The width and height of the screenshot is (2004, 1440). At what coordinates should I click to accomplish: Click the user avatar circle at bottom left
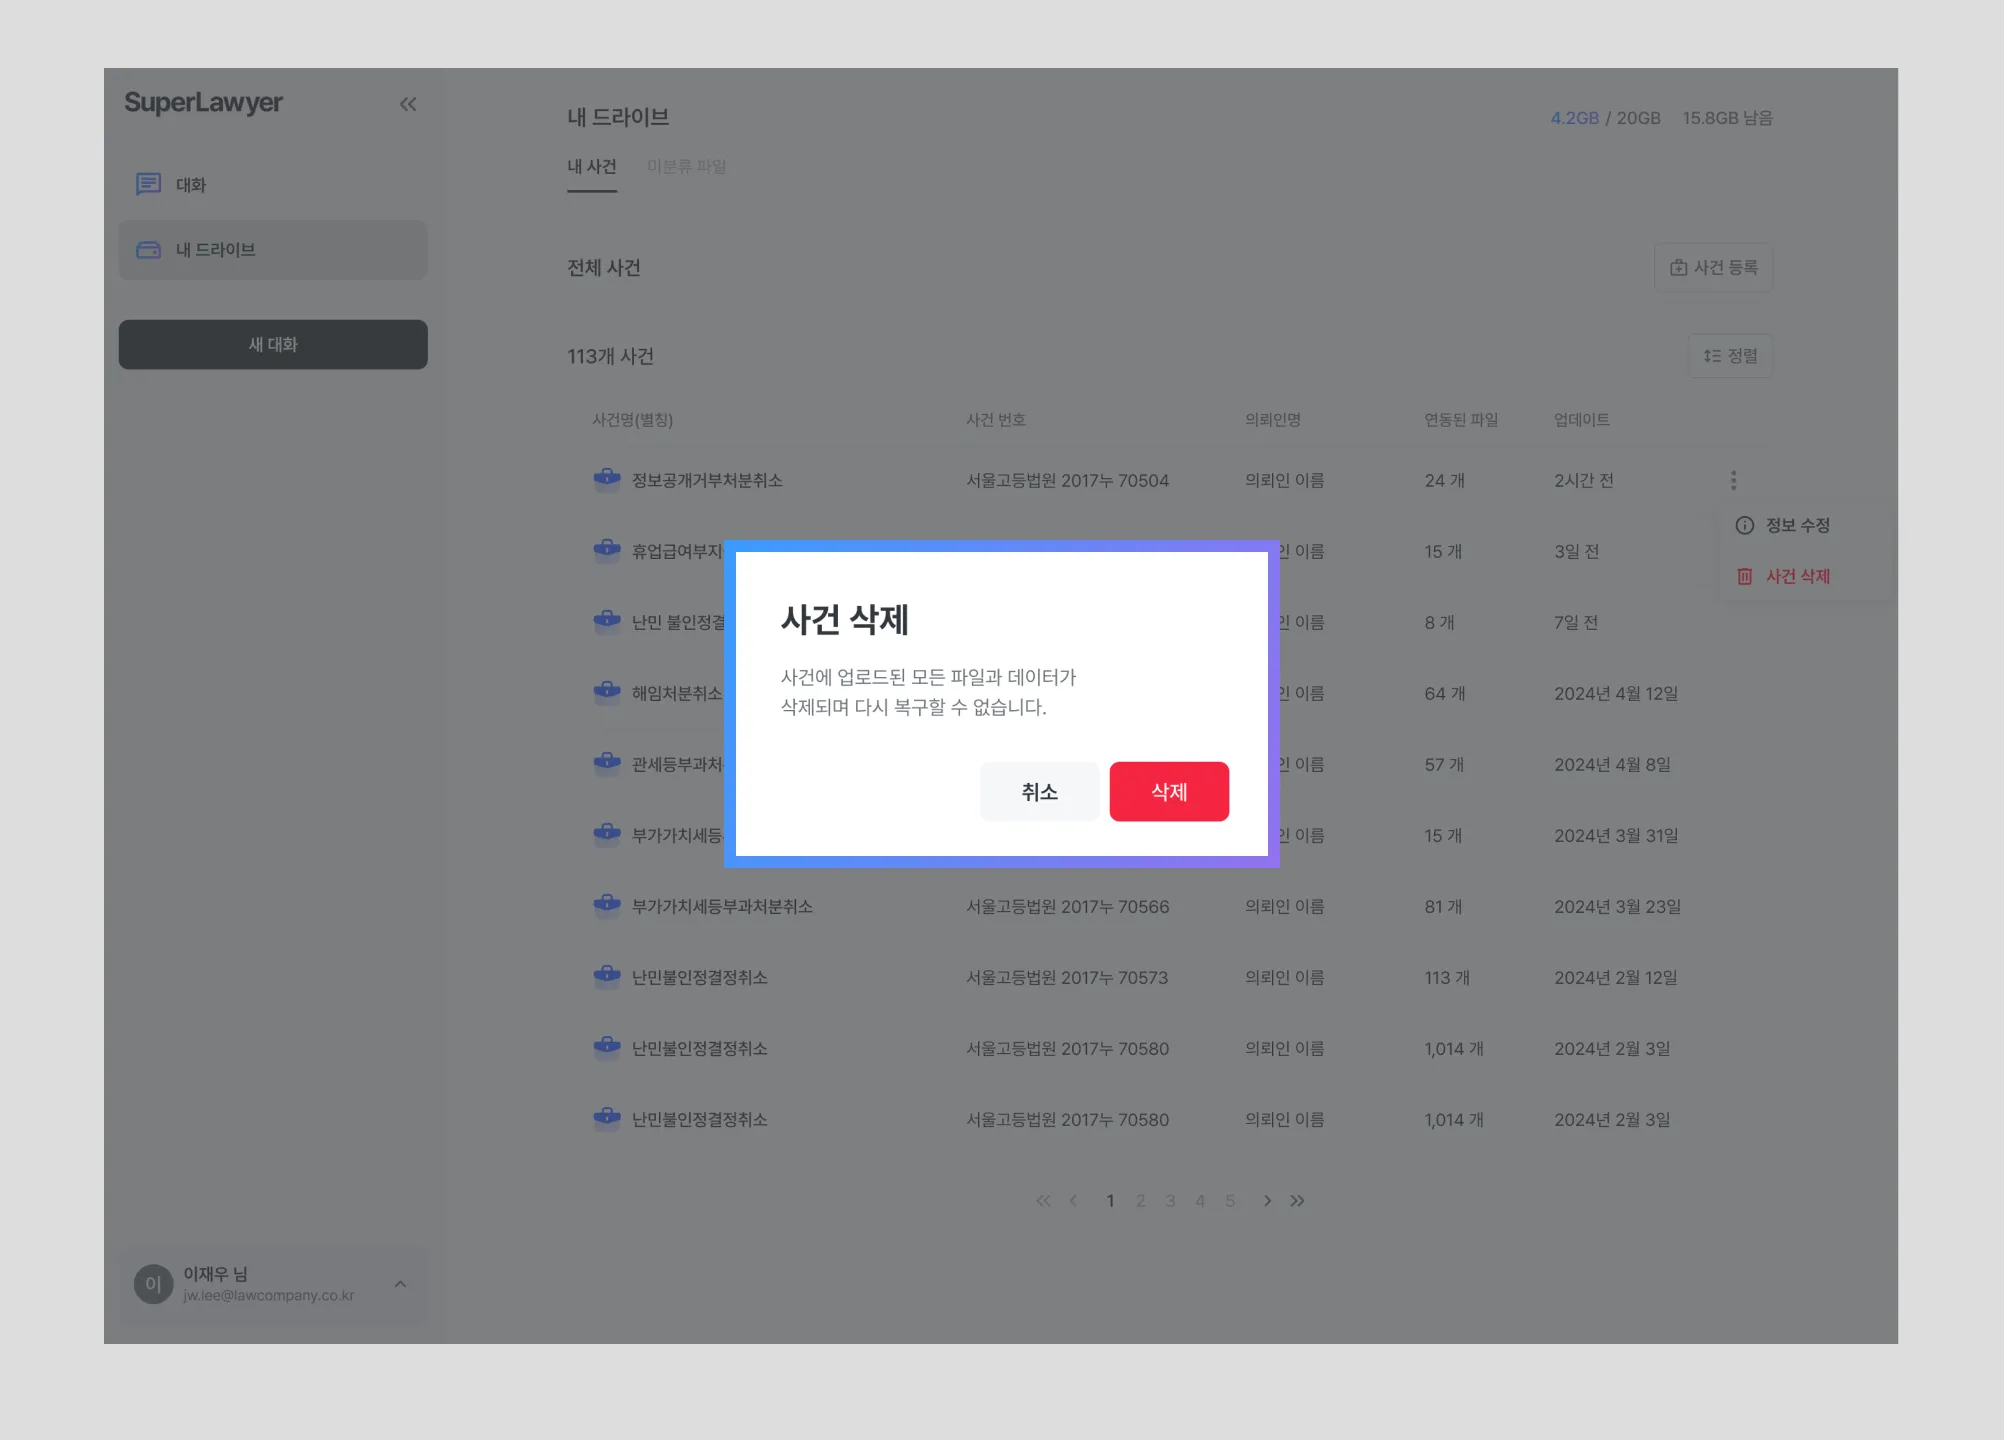coord(153,1284)
